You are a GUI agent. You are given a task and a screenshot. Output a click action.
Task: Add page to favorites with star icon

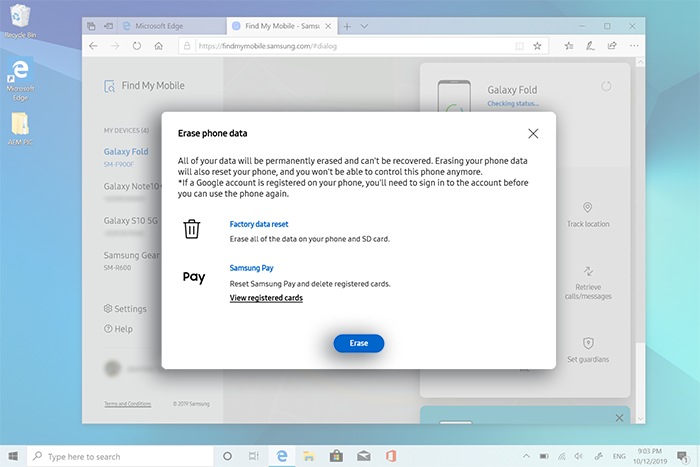point(537,46)
